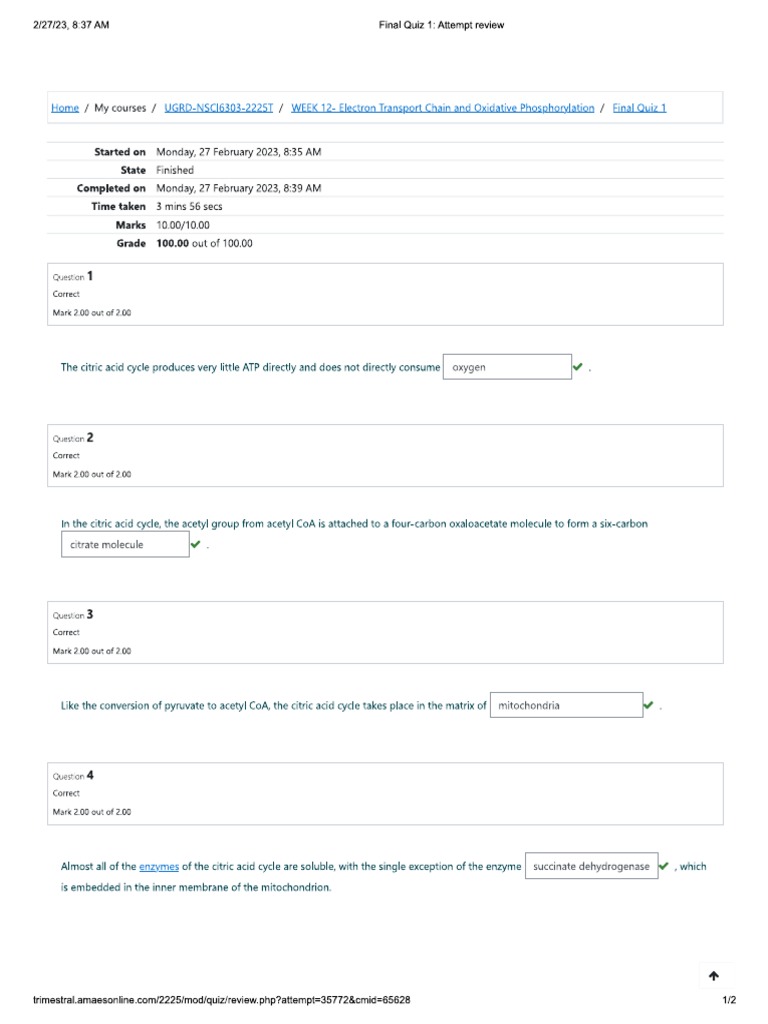Click the enzymes glossary link
The height and width of the screenshot is (1024, 768).
(x=159, y=867)
